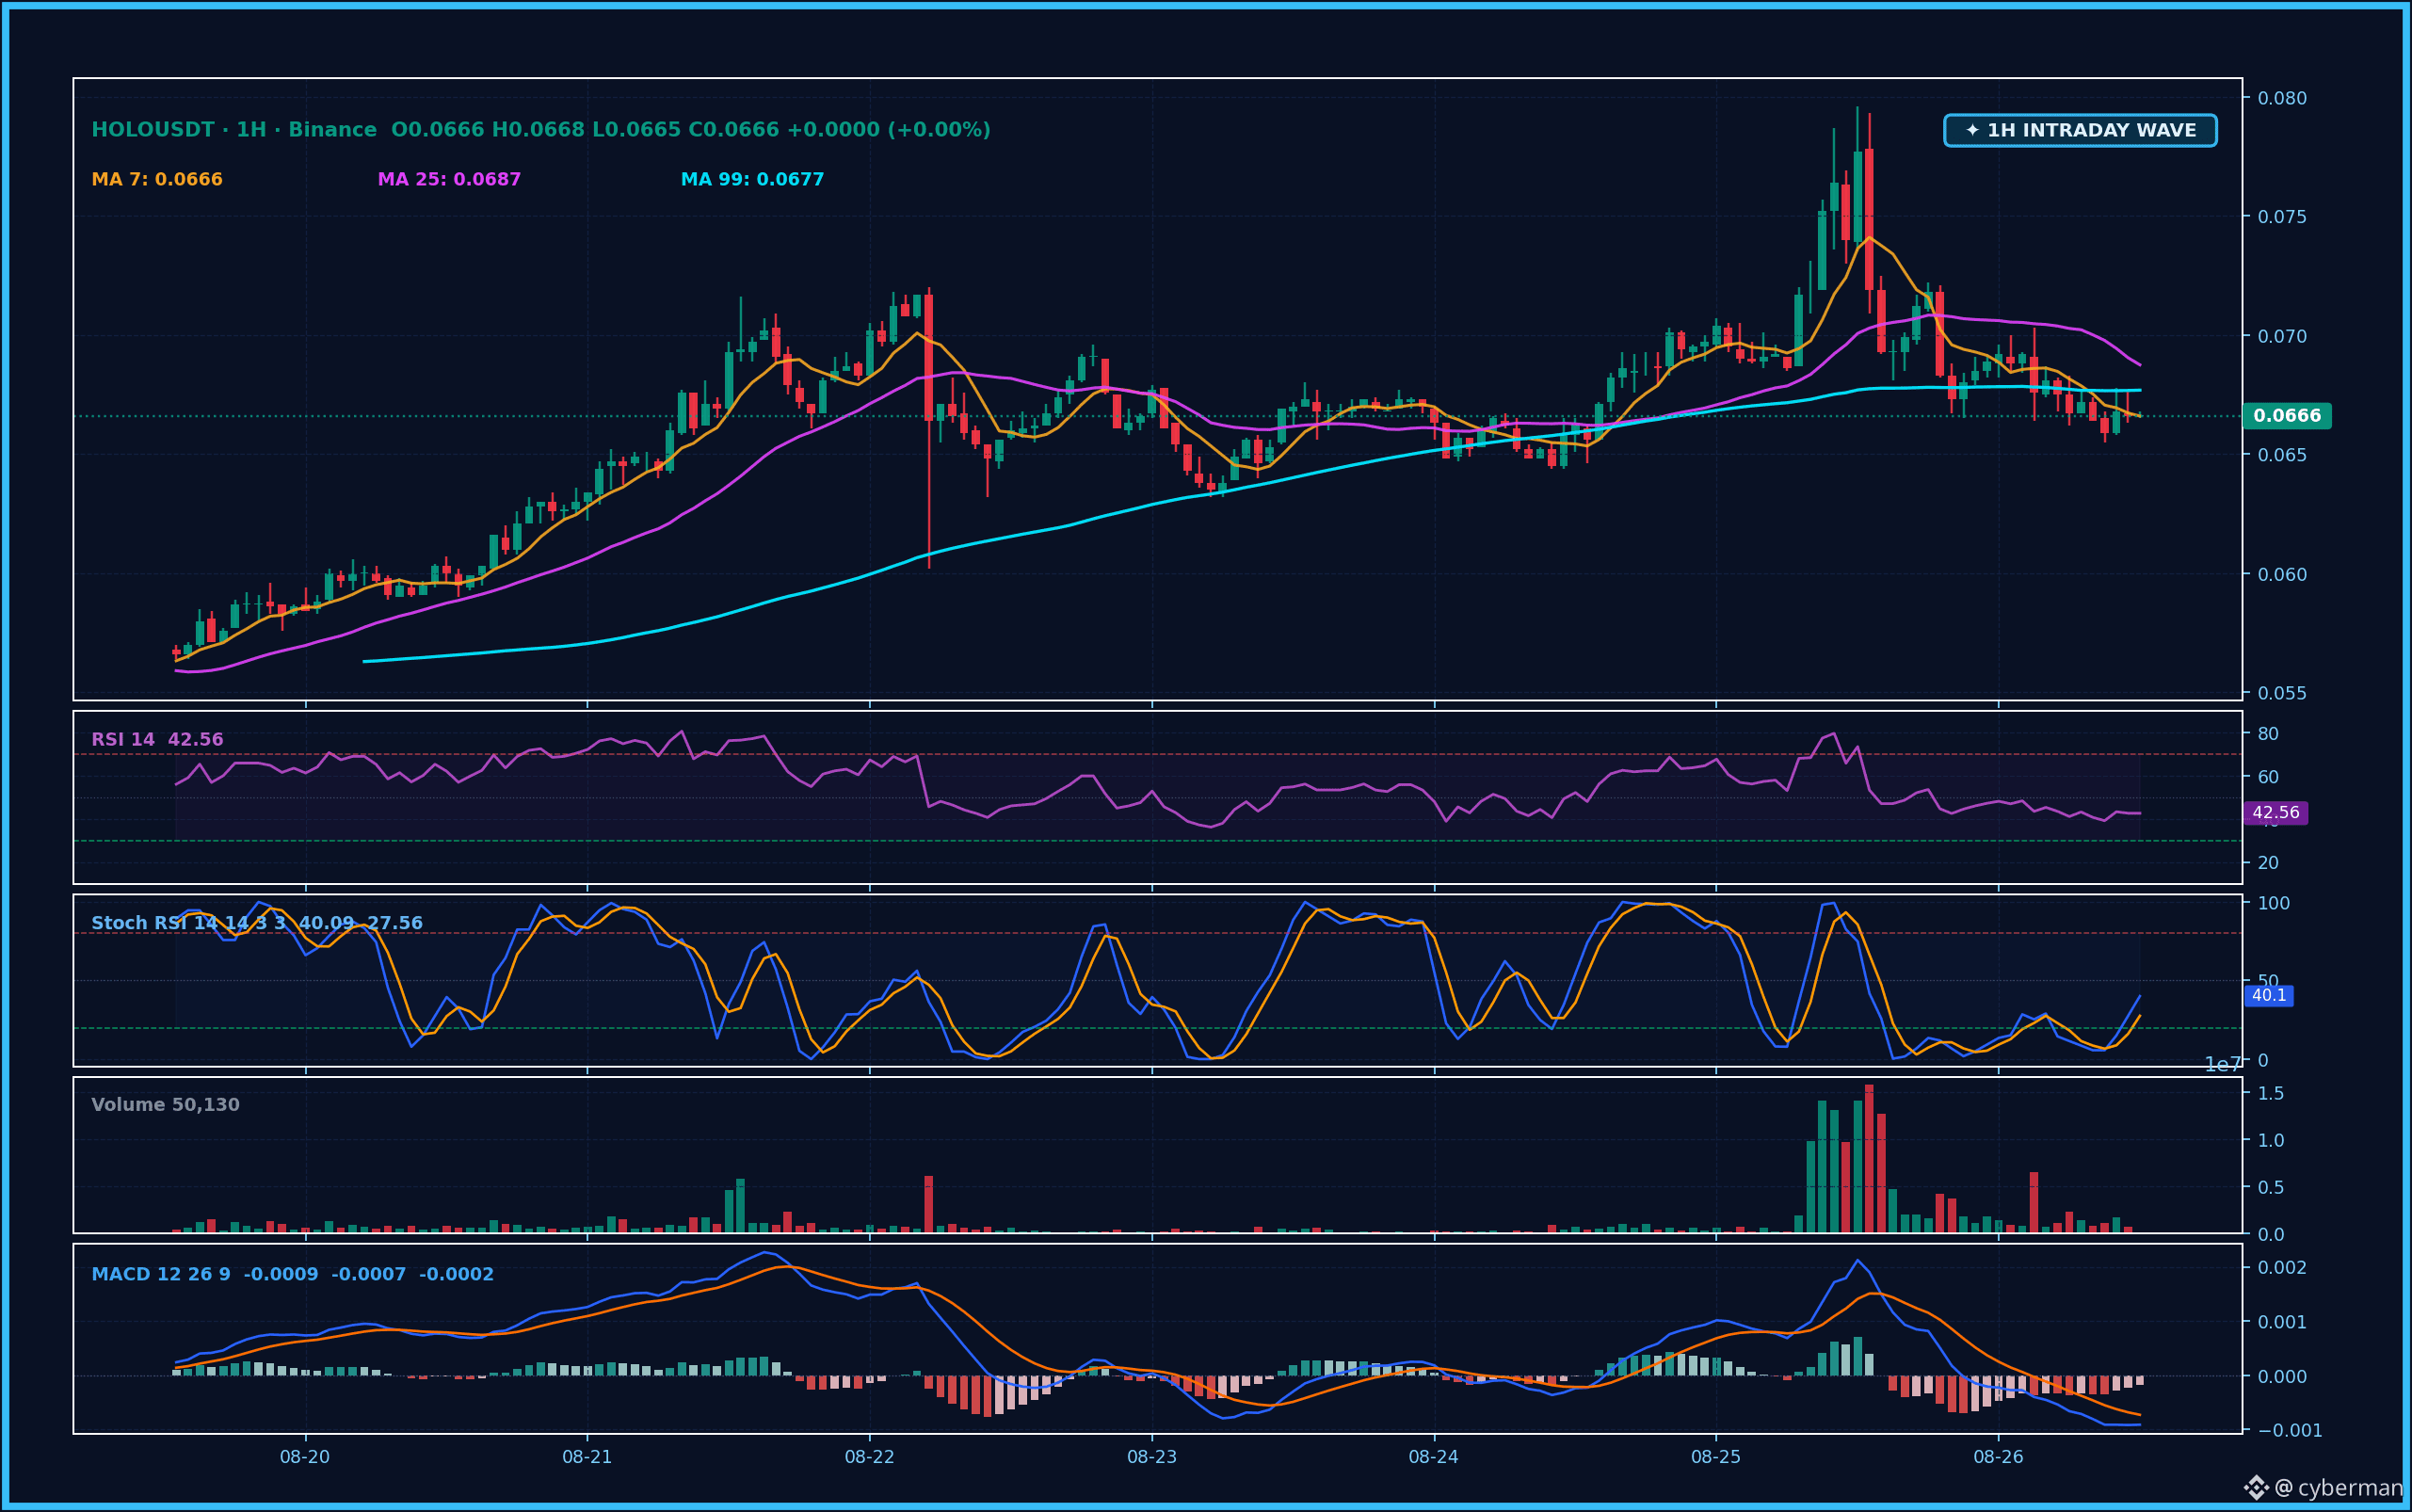This screenshot has width=2412, height=1512.
Task: Click the 20 level on the RSI axis
Action: [2268, 863]
